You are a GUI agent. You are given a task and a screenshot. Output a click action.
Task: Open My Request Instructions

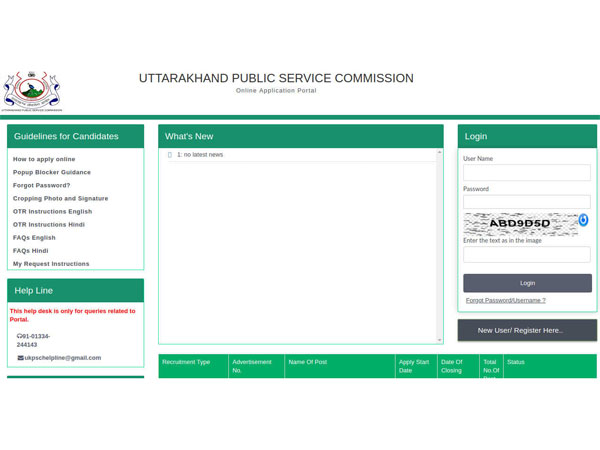tap(51, 264)
